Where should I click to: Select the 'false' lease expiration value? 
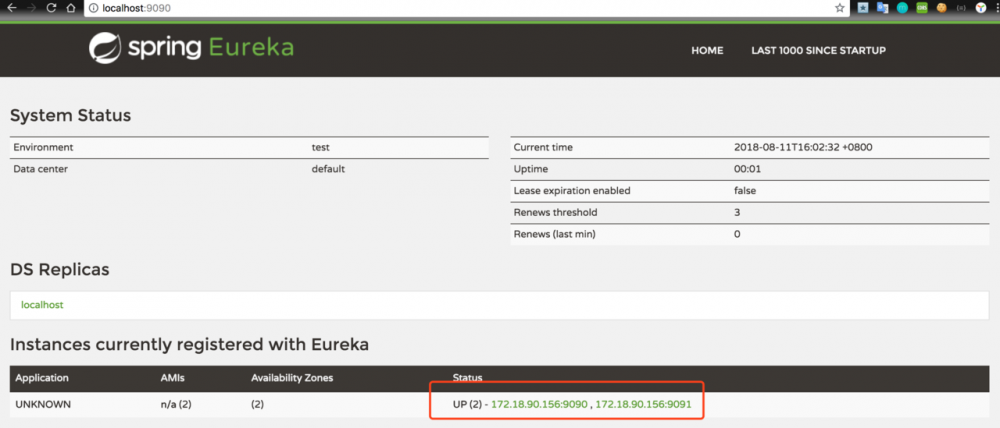click(x=746, y=191)
